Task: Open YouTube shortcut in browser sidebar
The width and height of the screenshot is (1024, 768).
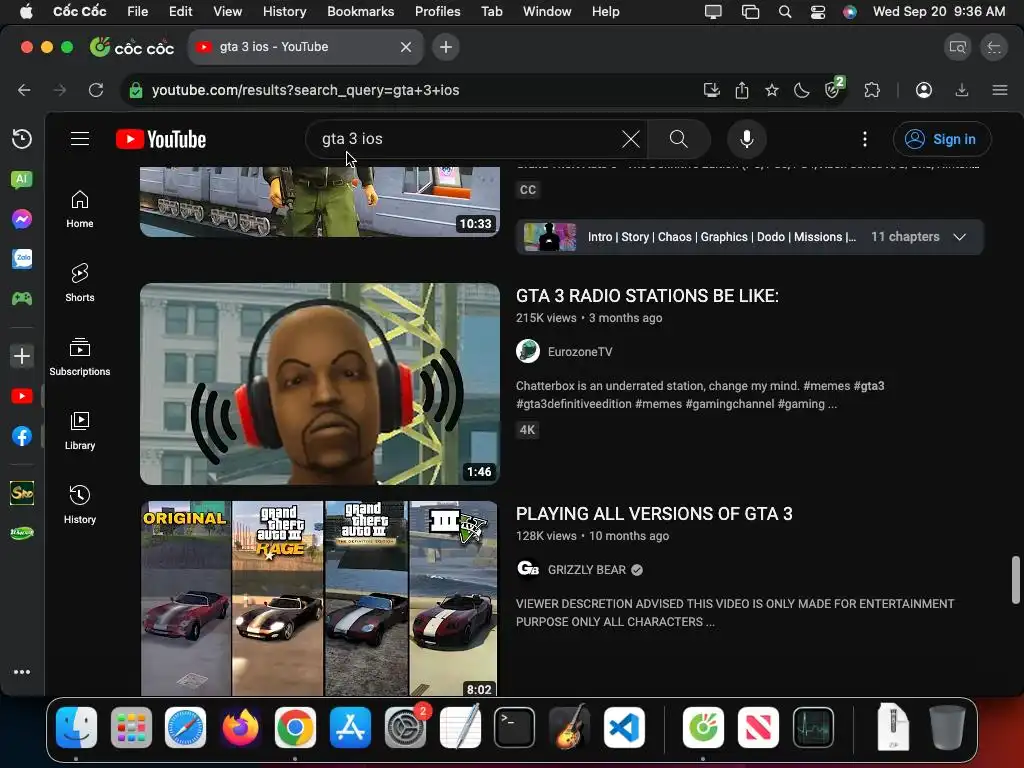Action: click(22, 396)
